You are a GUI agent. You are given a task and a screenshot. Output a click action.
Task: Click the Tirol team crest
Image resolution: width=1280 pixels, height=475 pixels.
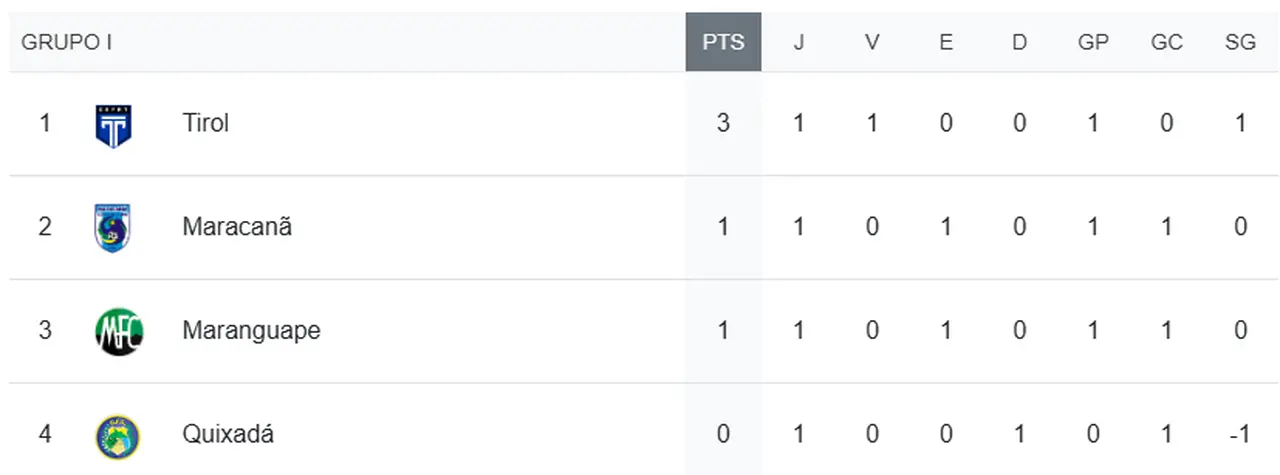[114, 125]
